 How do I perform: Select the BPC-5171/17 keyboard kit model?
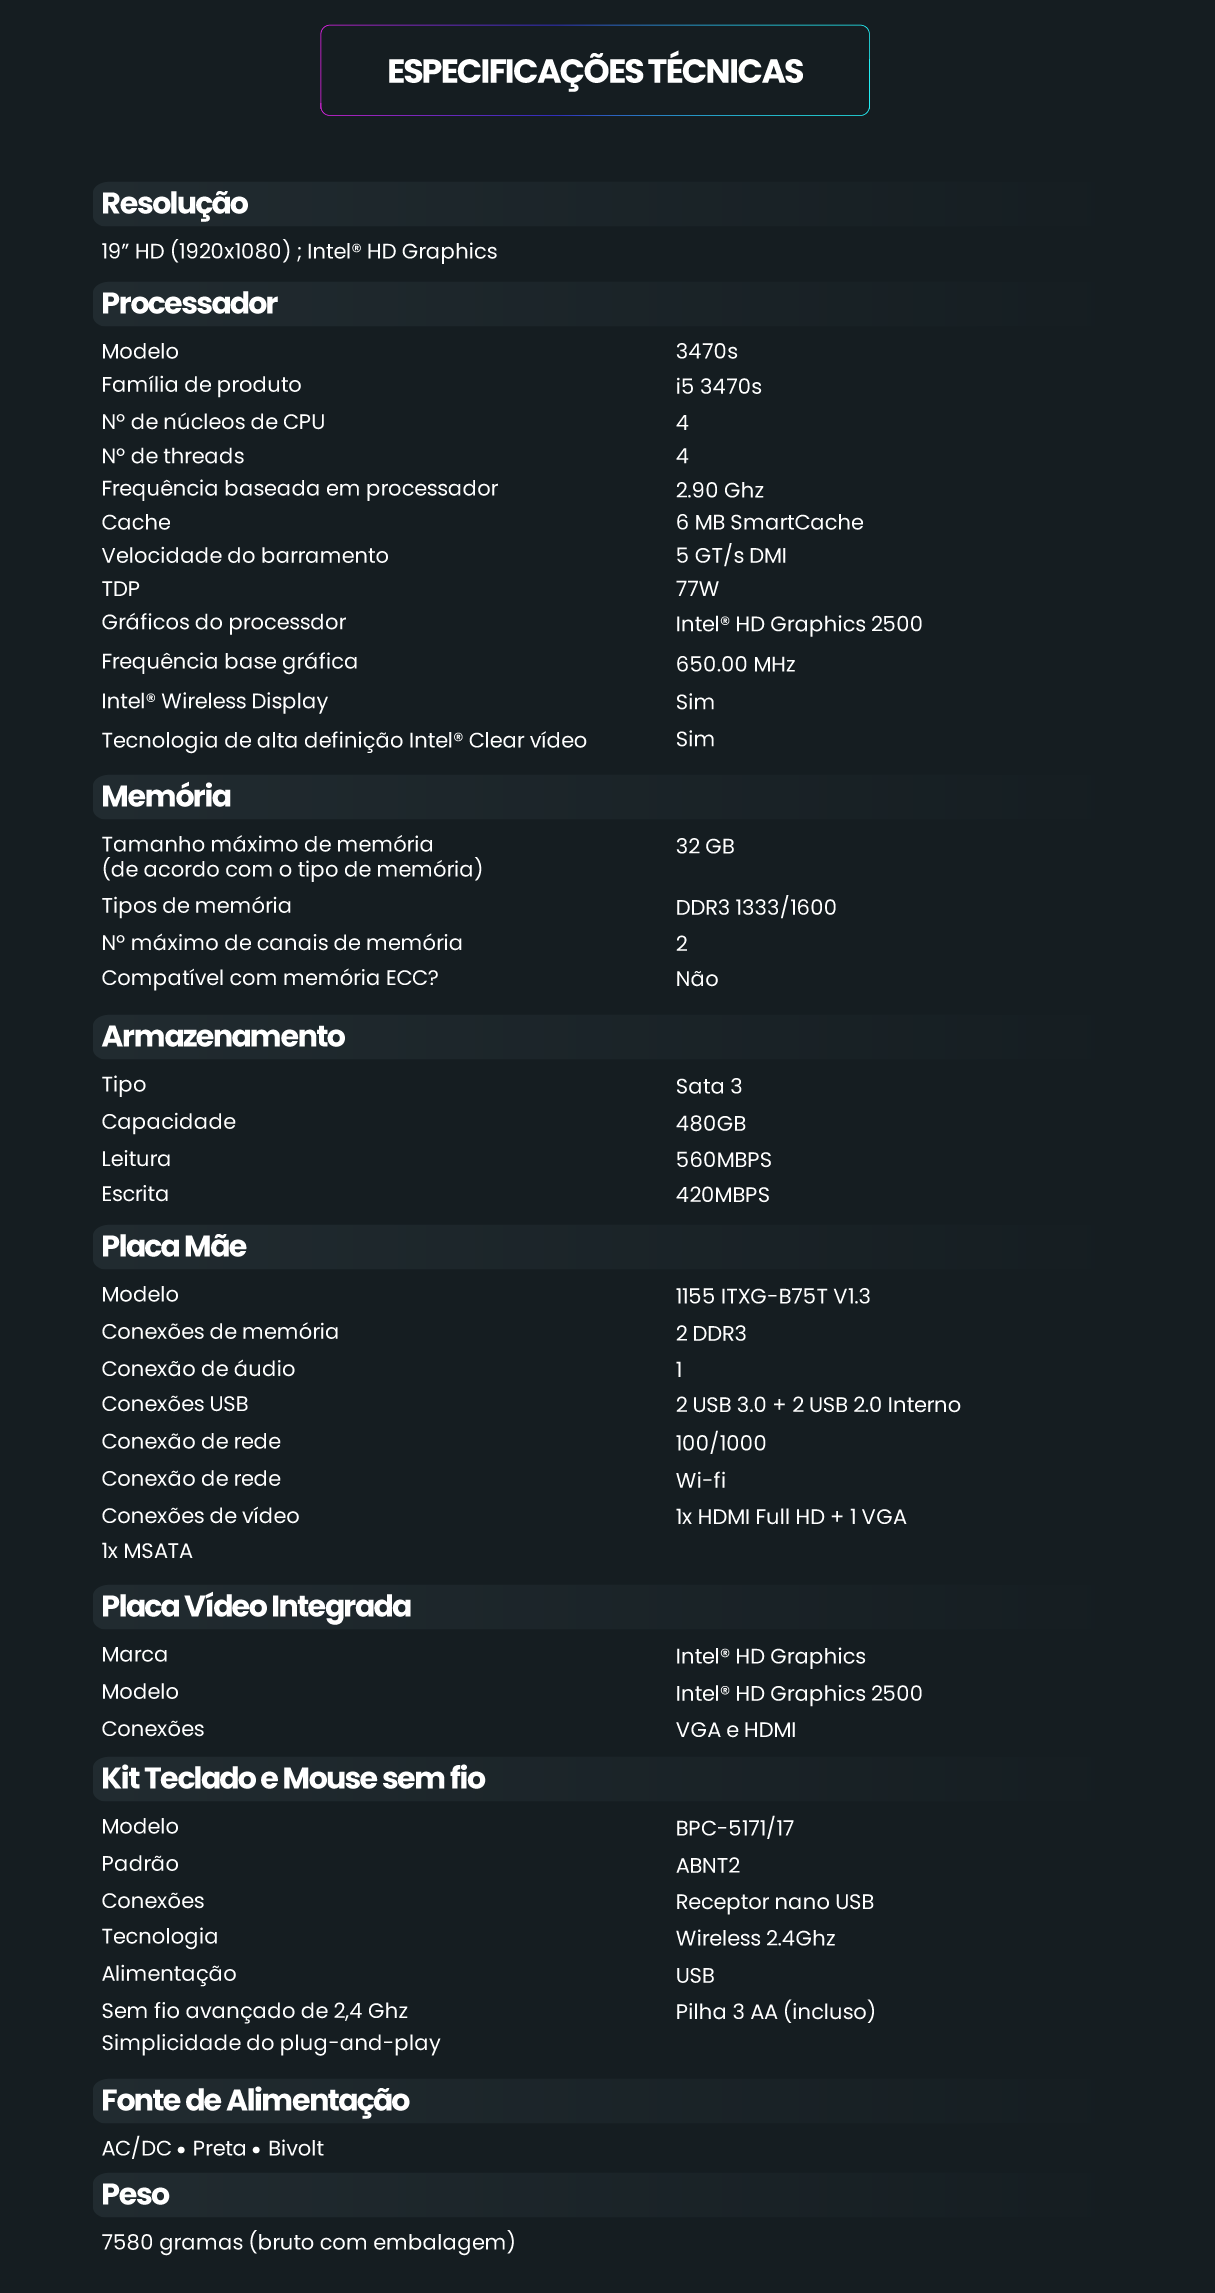pos(734,1828)
